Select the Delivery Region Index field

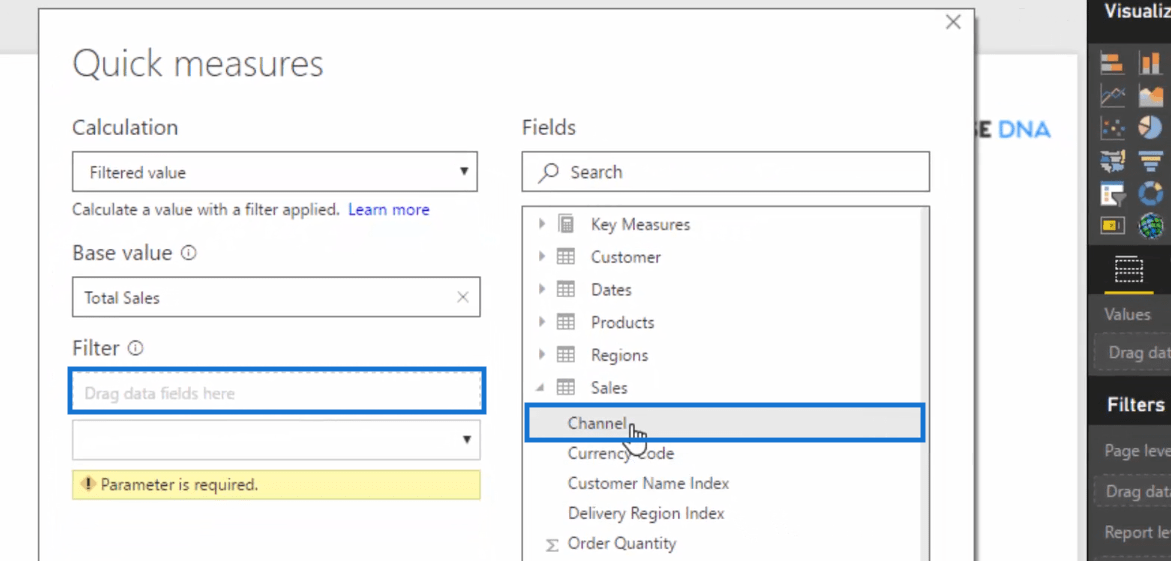point(646,513)
